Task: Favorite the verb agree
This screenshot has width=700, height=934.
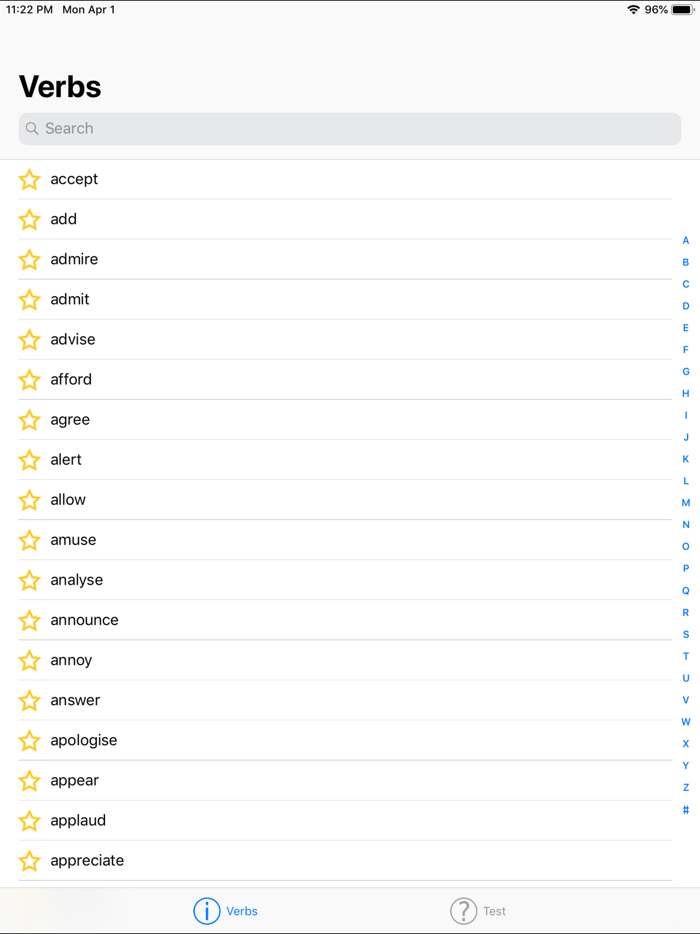Action: (29, 419)
